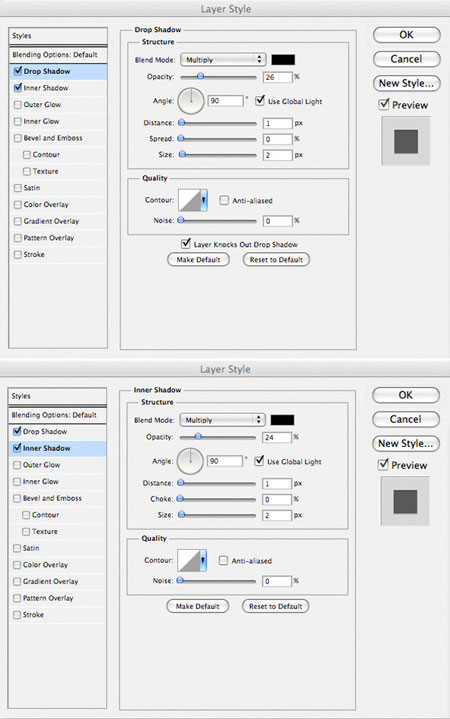Enable Bevel and Emboss in upper dialog
Screen dimensions: 450x719
[x=18, y=138]
